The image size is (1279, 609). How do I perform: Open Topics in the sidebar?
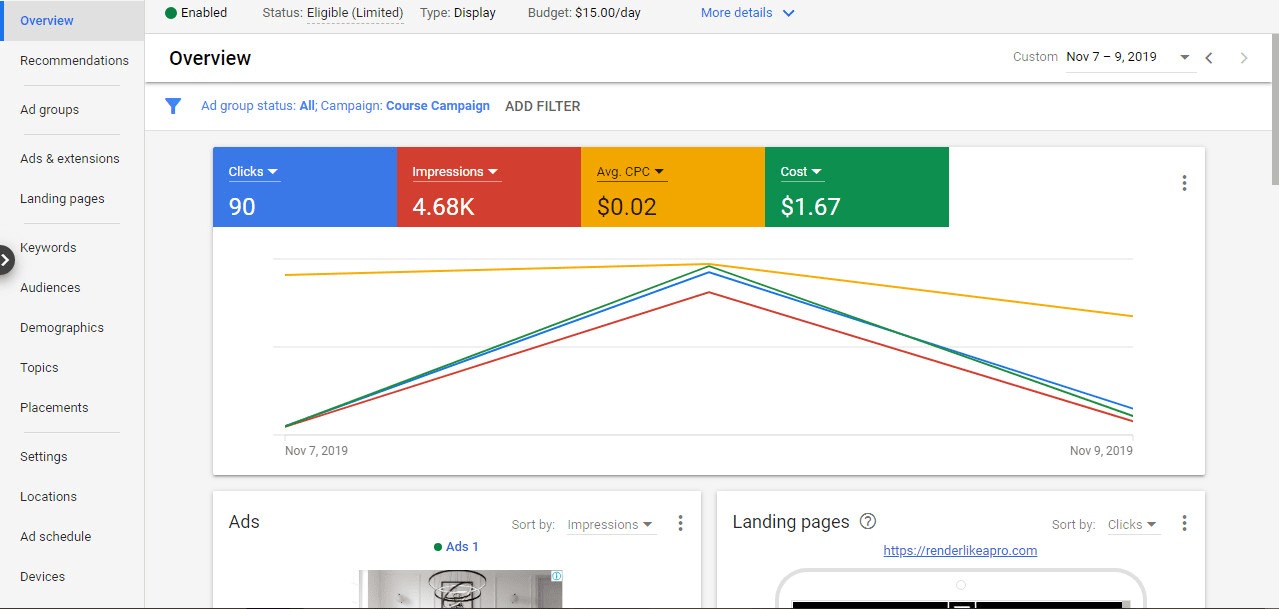point(39,368)
